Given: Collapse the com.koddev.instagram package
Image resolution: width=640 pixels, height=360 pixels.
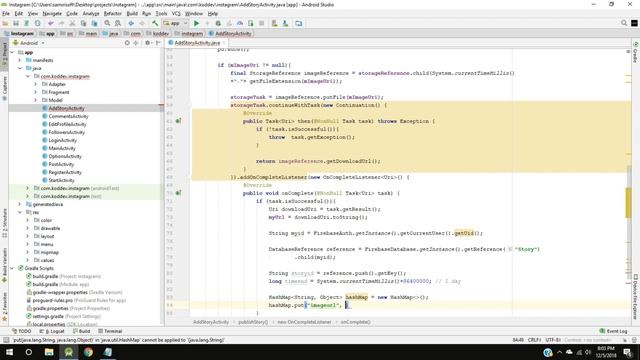Looking at the screenshot, I should tap(28, 76).
